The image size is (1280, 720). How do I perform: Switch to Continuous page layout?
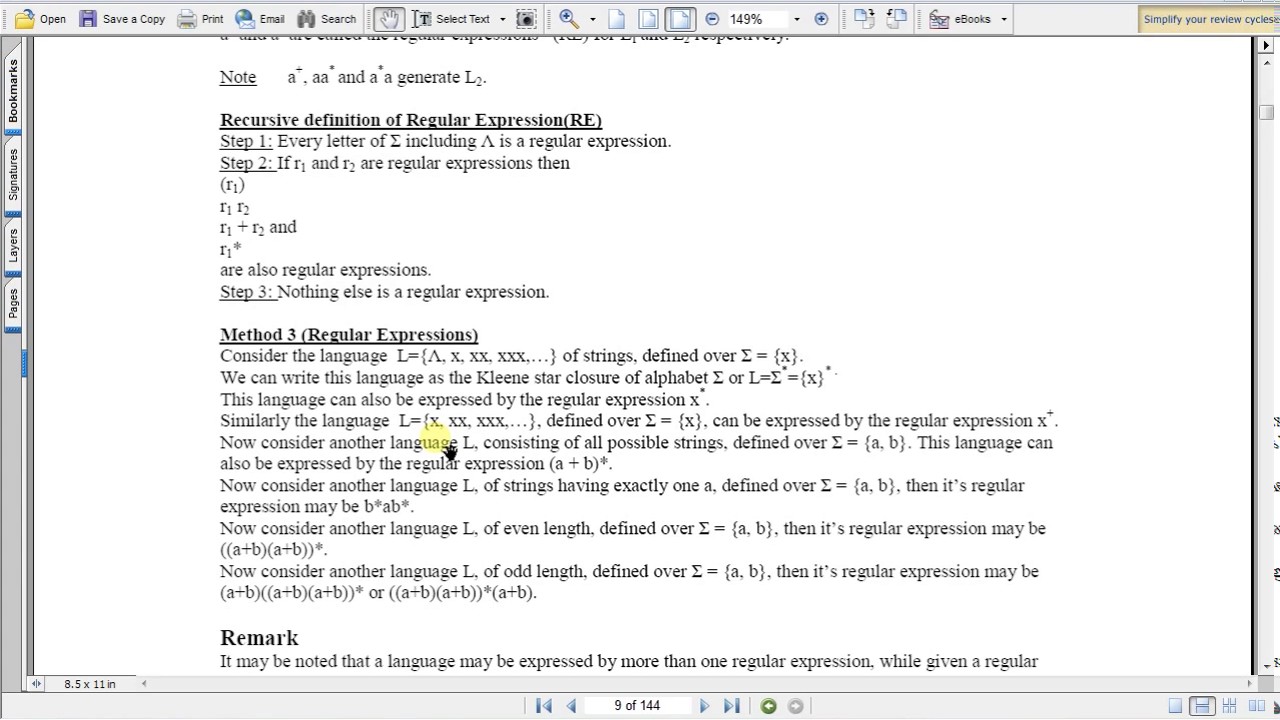pyautogui.click(x=1203, y=706)
